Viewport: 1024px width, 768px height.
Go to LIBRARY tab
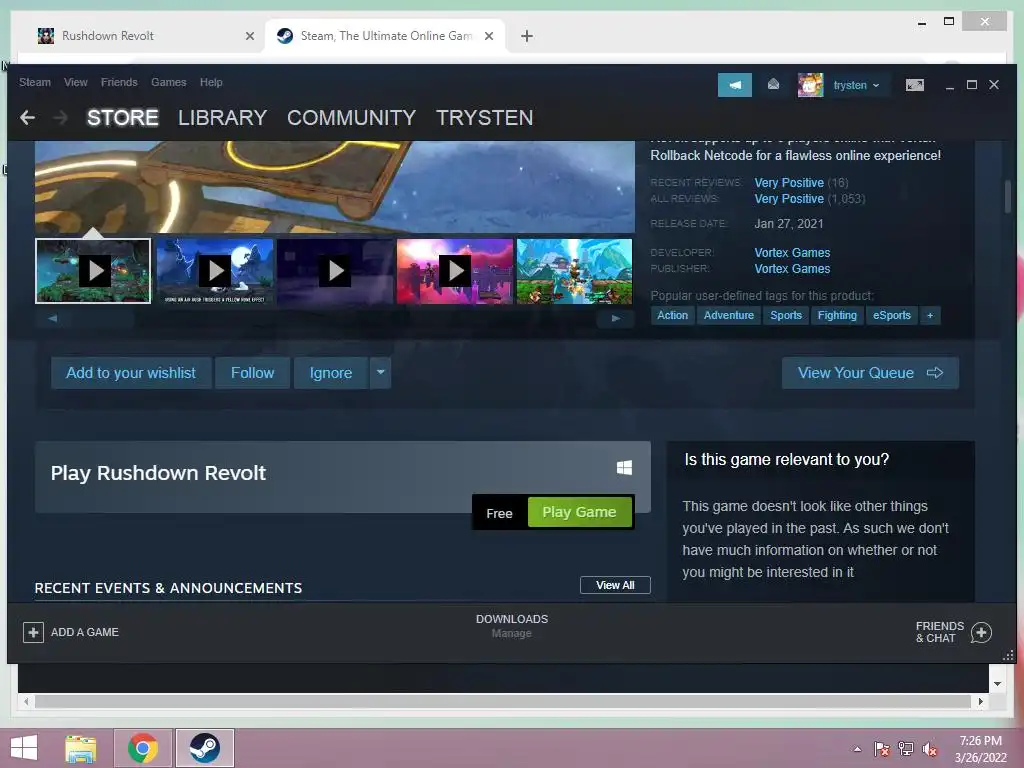click(223, 118)
